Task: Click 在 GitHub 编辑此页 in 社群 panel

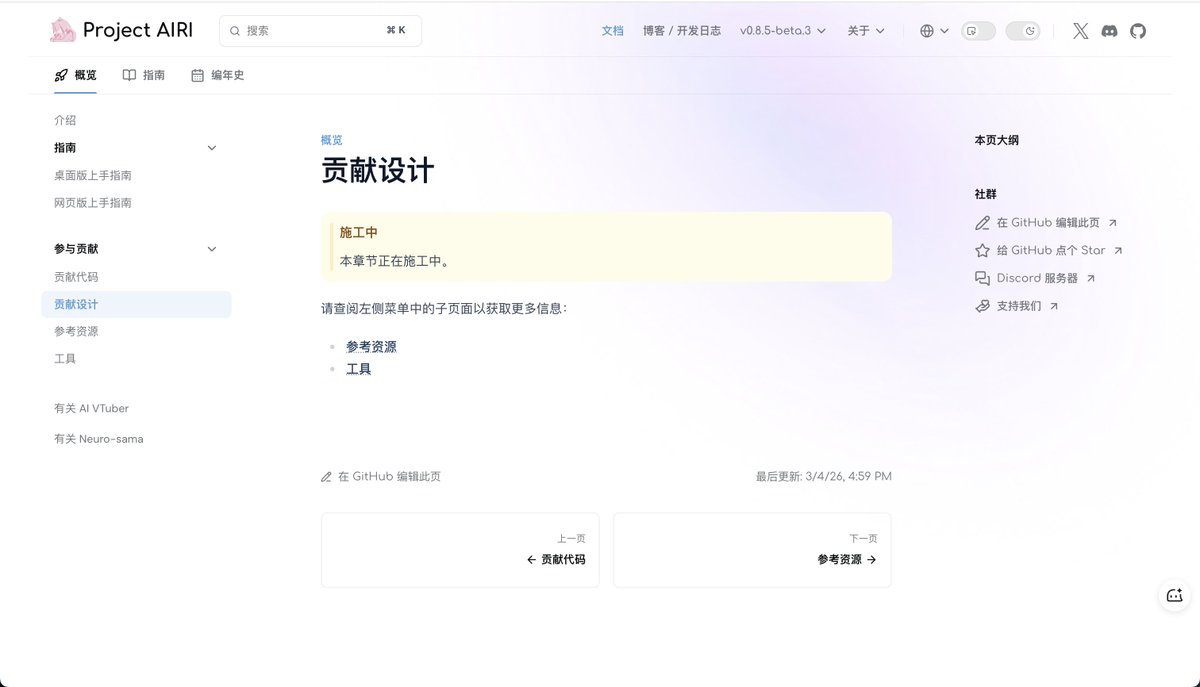Action: point(1048,223)
